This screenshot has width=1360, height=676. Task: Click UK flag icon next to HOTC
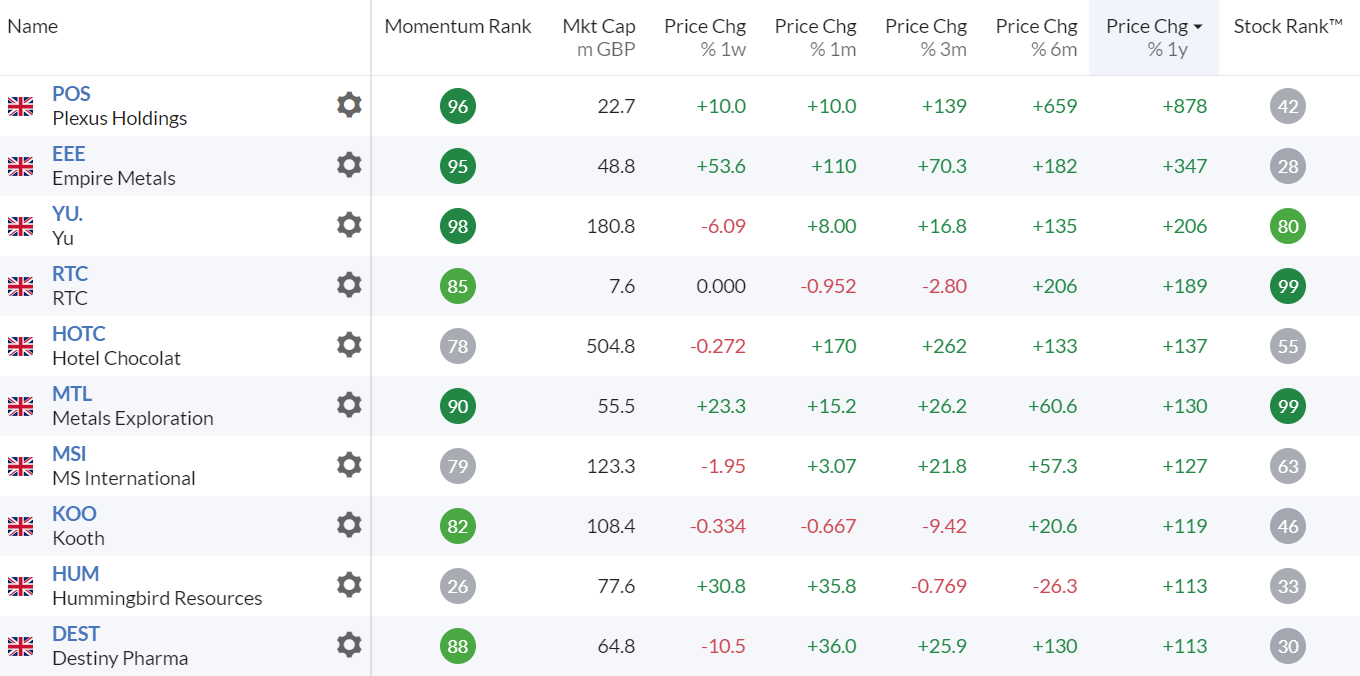[20, 346]
